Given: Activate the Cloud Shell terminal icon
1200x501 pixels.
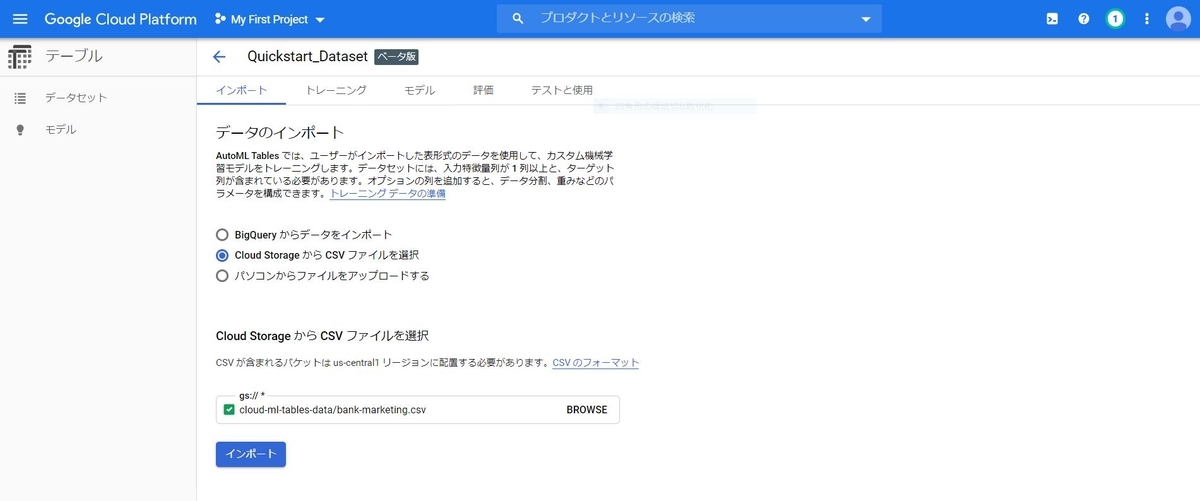Looking at the screenshot, I should pyautogui.click(x=1052, y=19).
